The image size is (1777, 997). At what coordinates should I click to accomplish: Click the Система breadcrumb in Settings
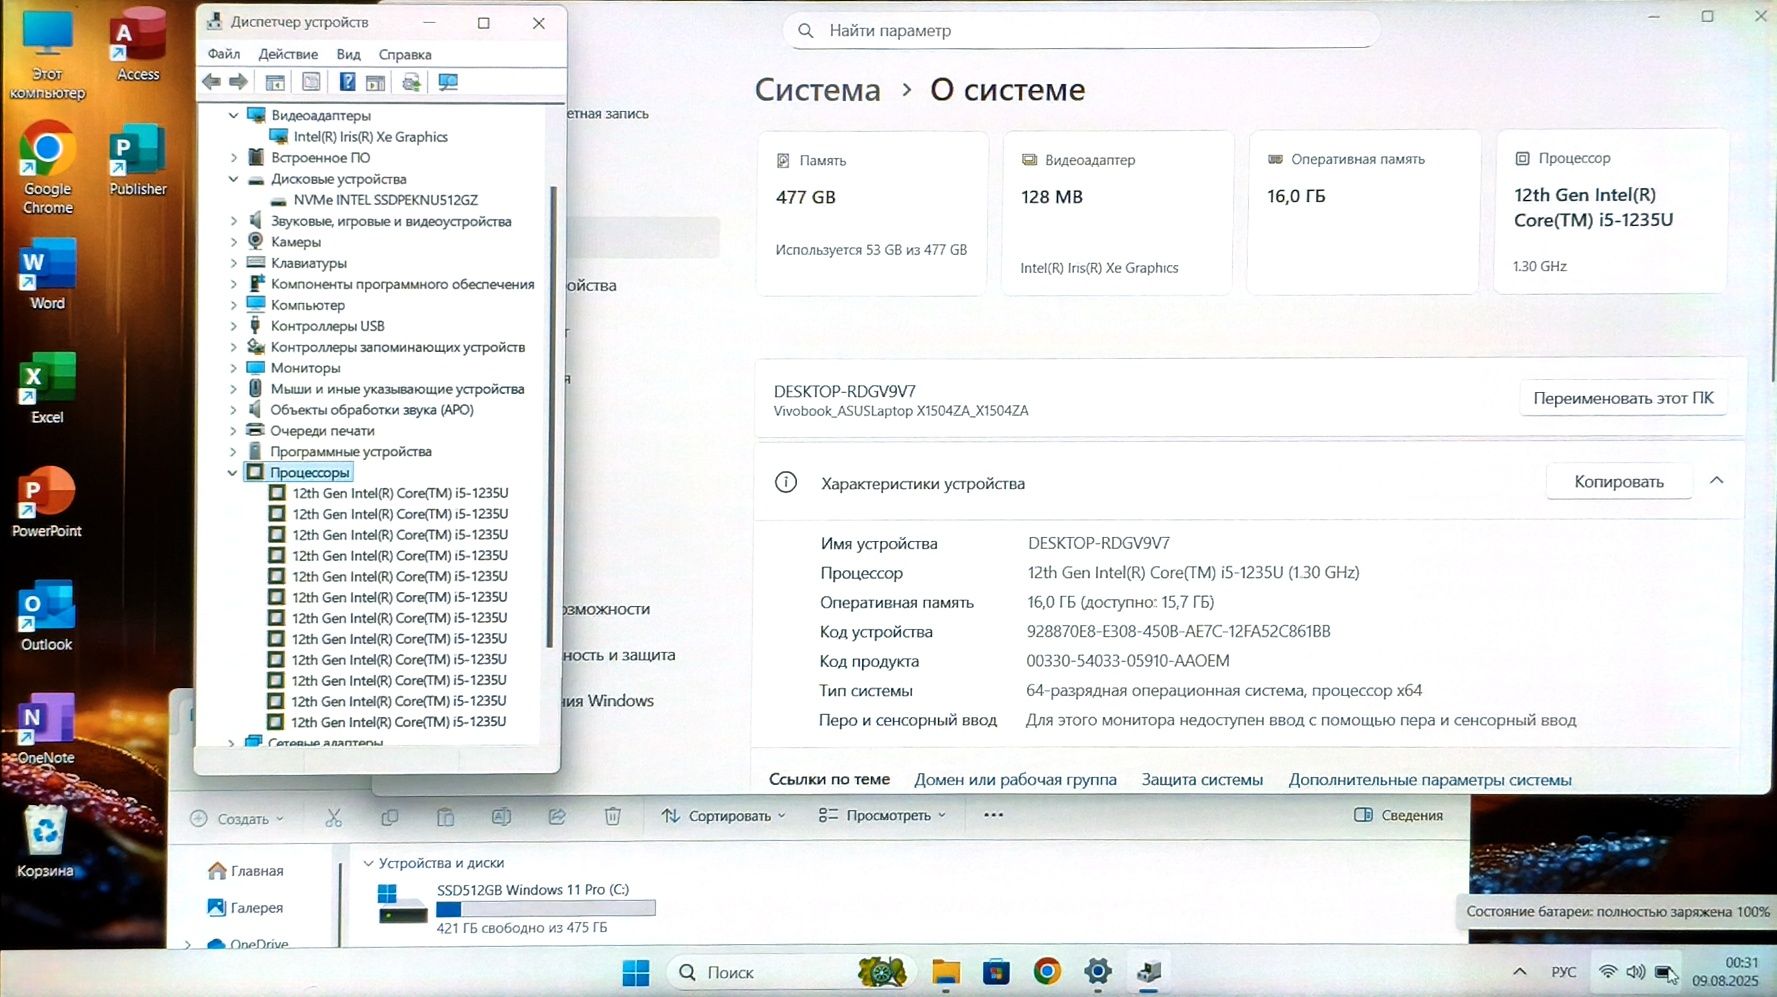[817, 90]
